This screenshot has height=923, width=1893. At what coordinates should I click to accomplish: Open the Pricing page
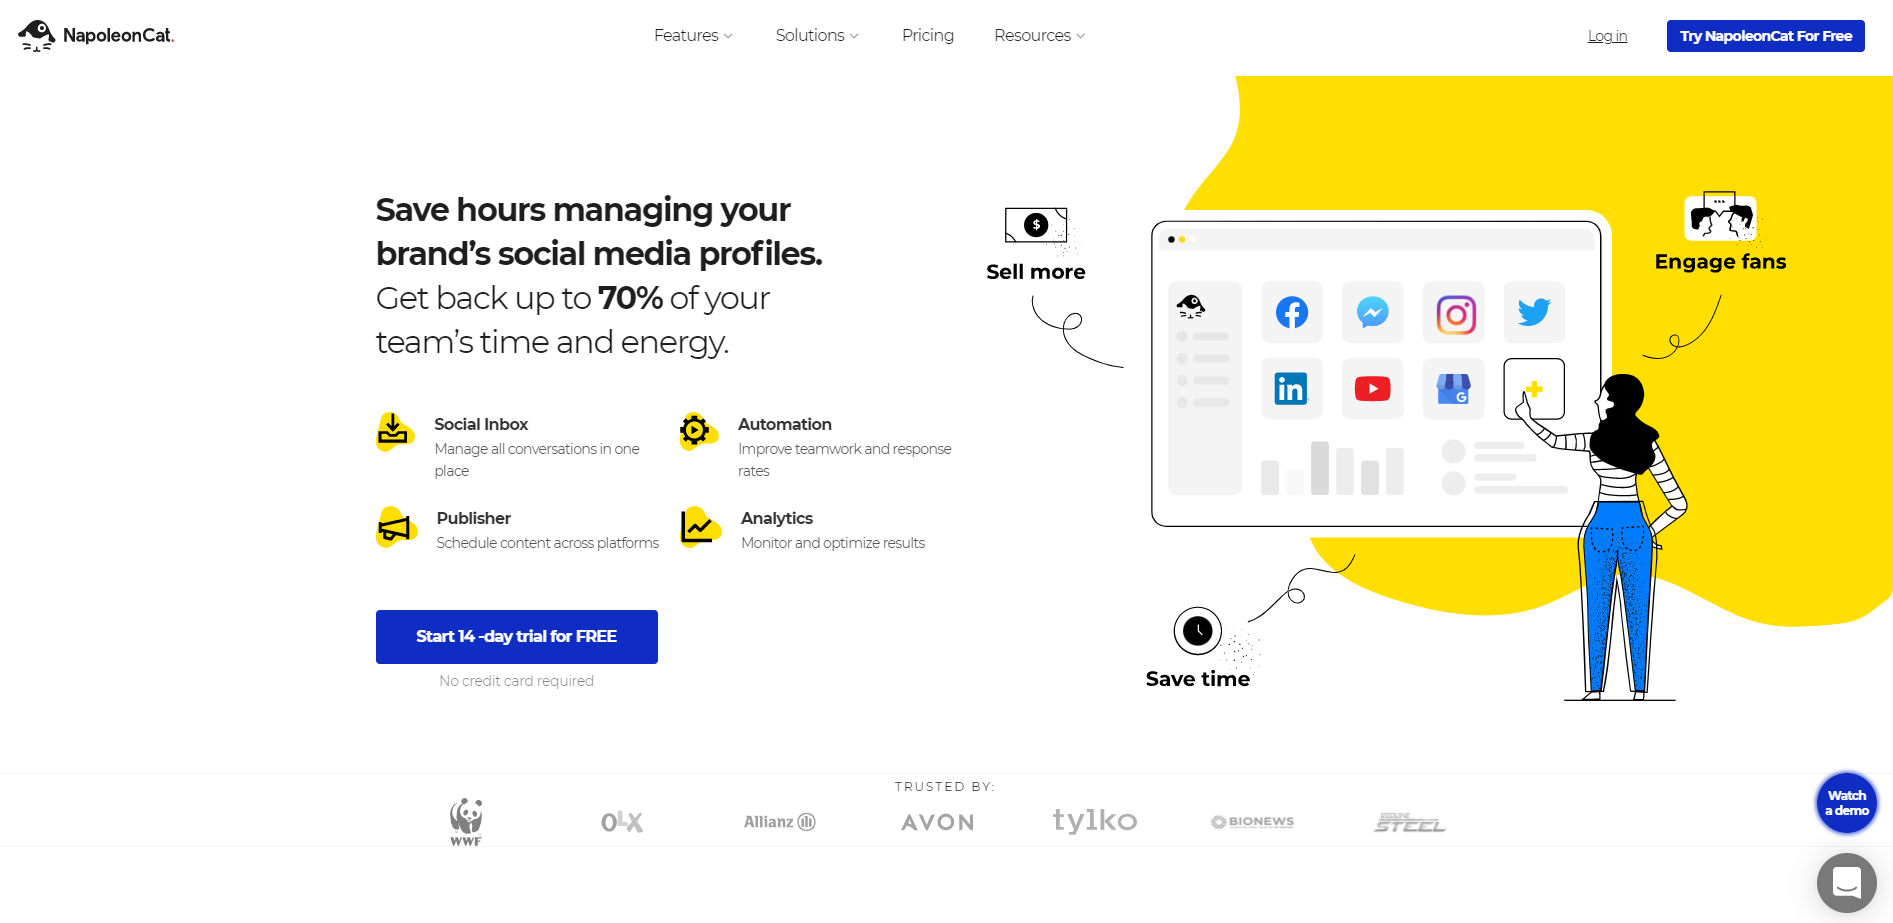(928, 36)
